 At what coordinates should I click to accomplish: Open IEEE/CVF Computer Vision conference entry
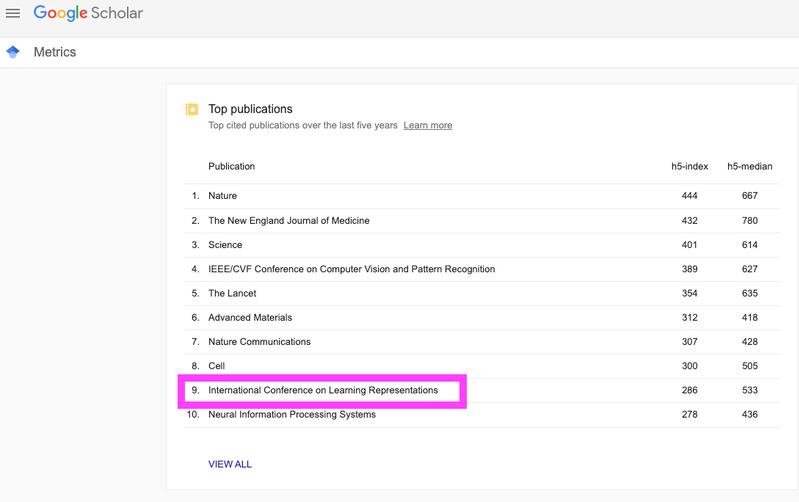click(x=351, y=269)
